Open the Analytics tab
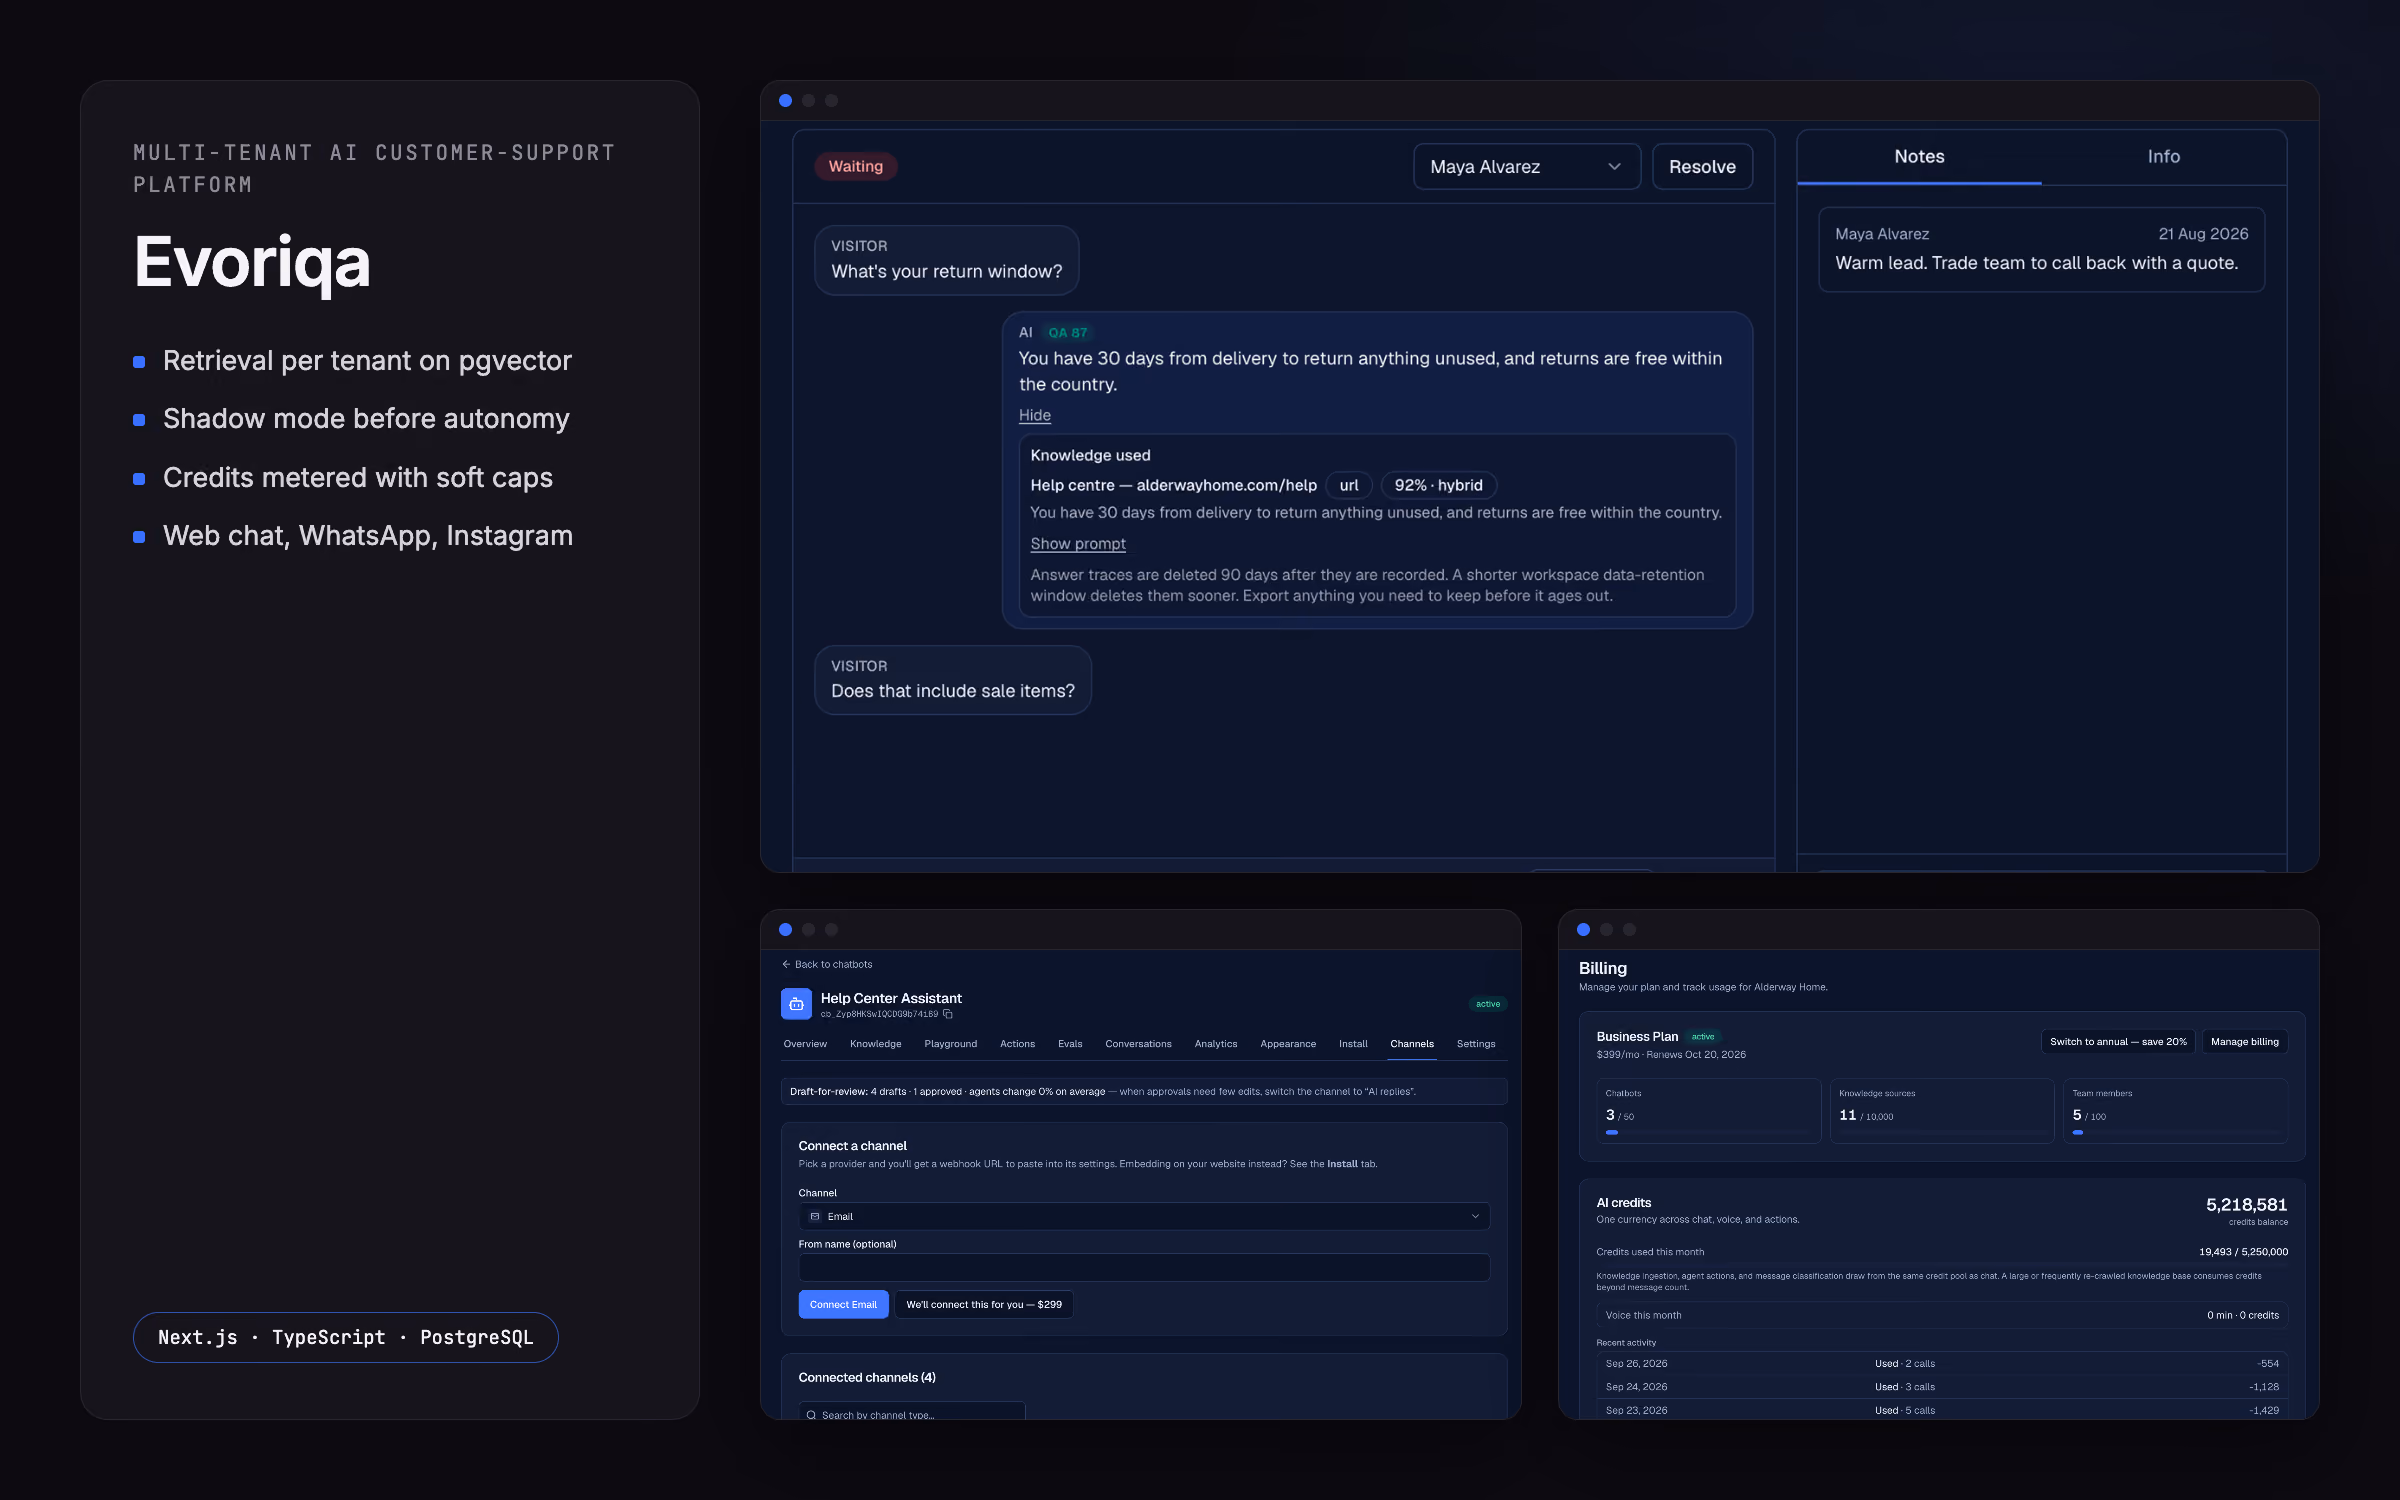Image resolution: width=2400 pixels, height=1500 pixels. tap(1215, 1044)
